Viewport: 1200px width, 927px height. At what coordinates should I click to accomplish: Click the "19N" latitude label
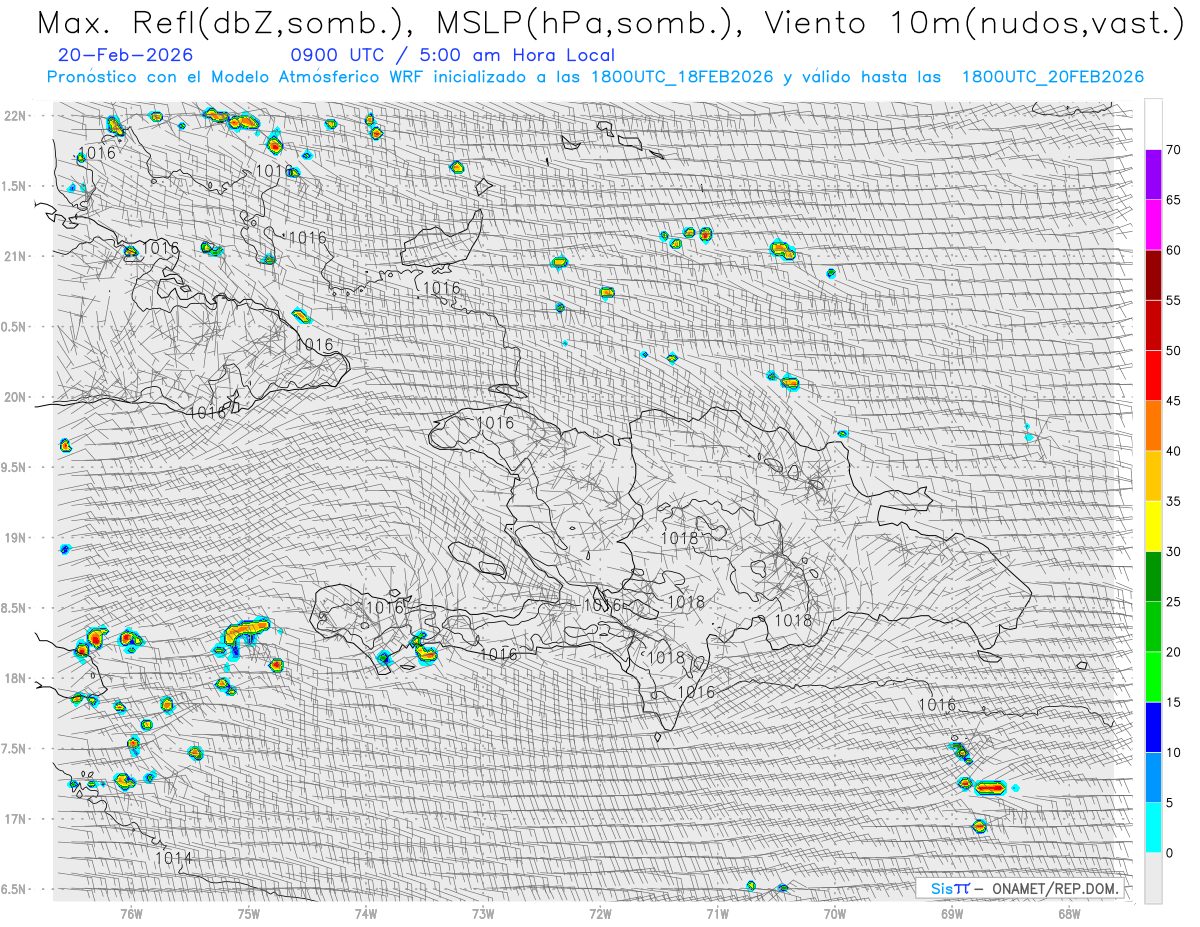(15, 538)
